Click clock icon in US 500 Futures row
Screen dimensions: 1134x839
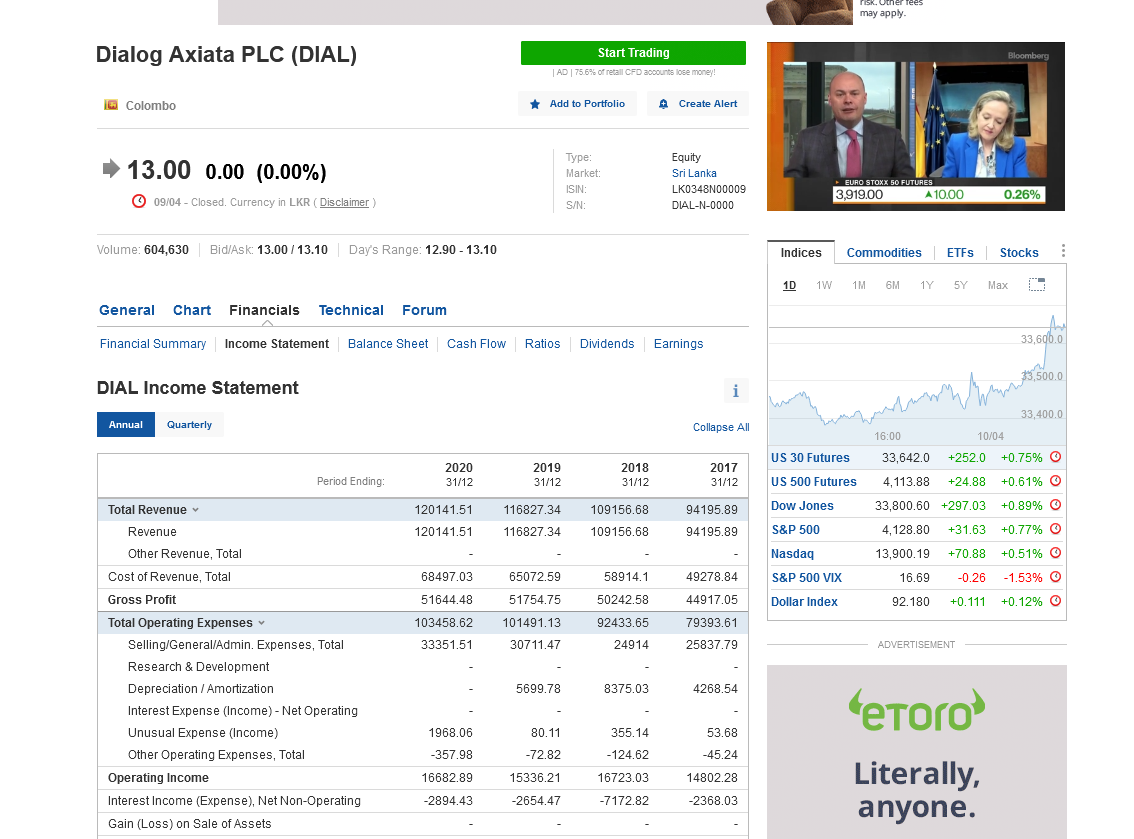(x=1055, y=481)
